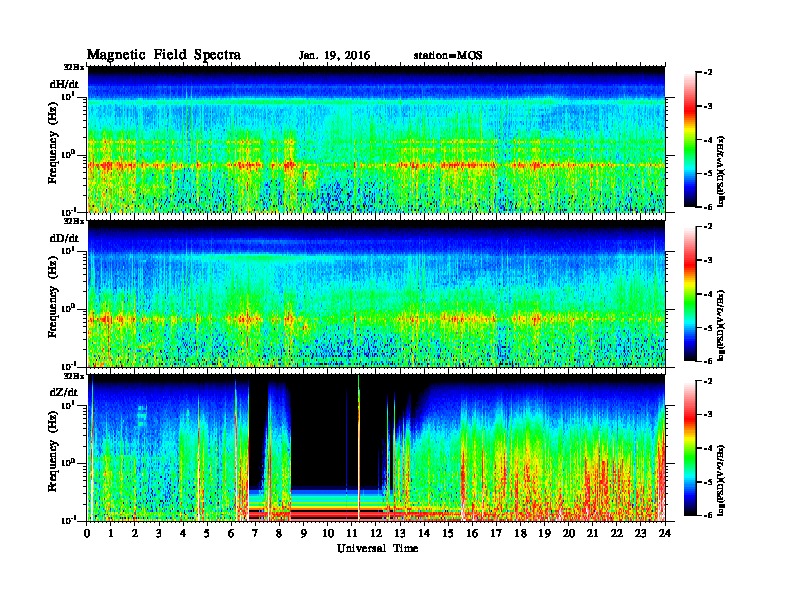Click the dH/dt spectrogram plot area

click(376, 139)
